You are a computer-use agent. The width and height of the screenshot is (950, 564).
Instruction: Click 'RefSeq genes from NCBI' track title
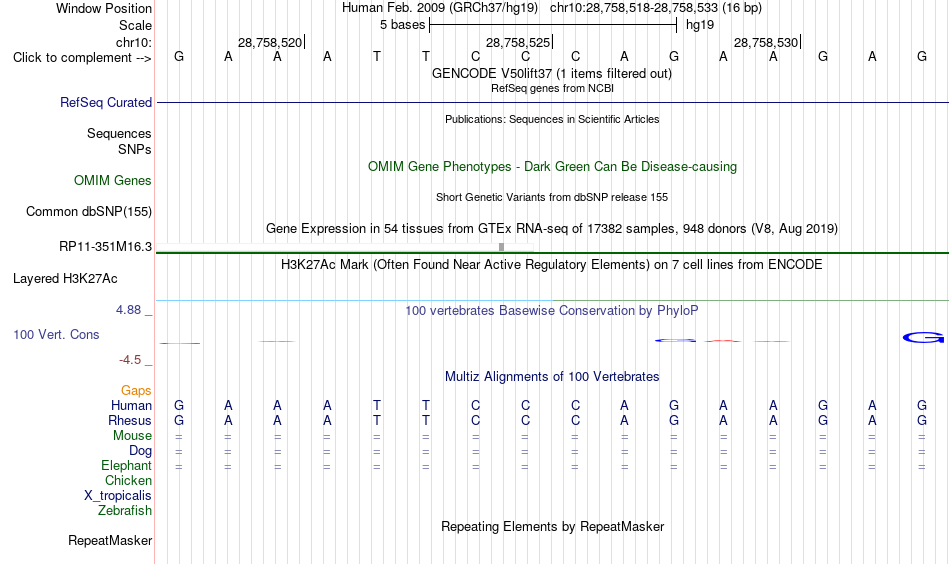[x=552, y=88]
